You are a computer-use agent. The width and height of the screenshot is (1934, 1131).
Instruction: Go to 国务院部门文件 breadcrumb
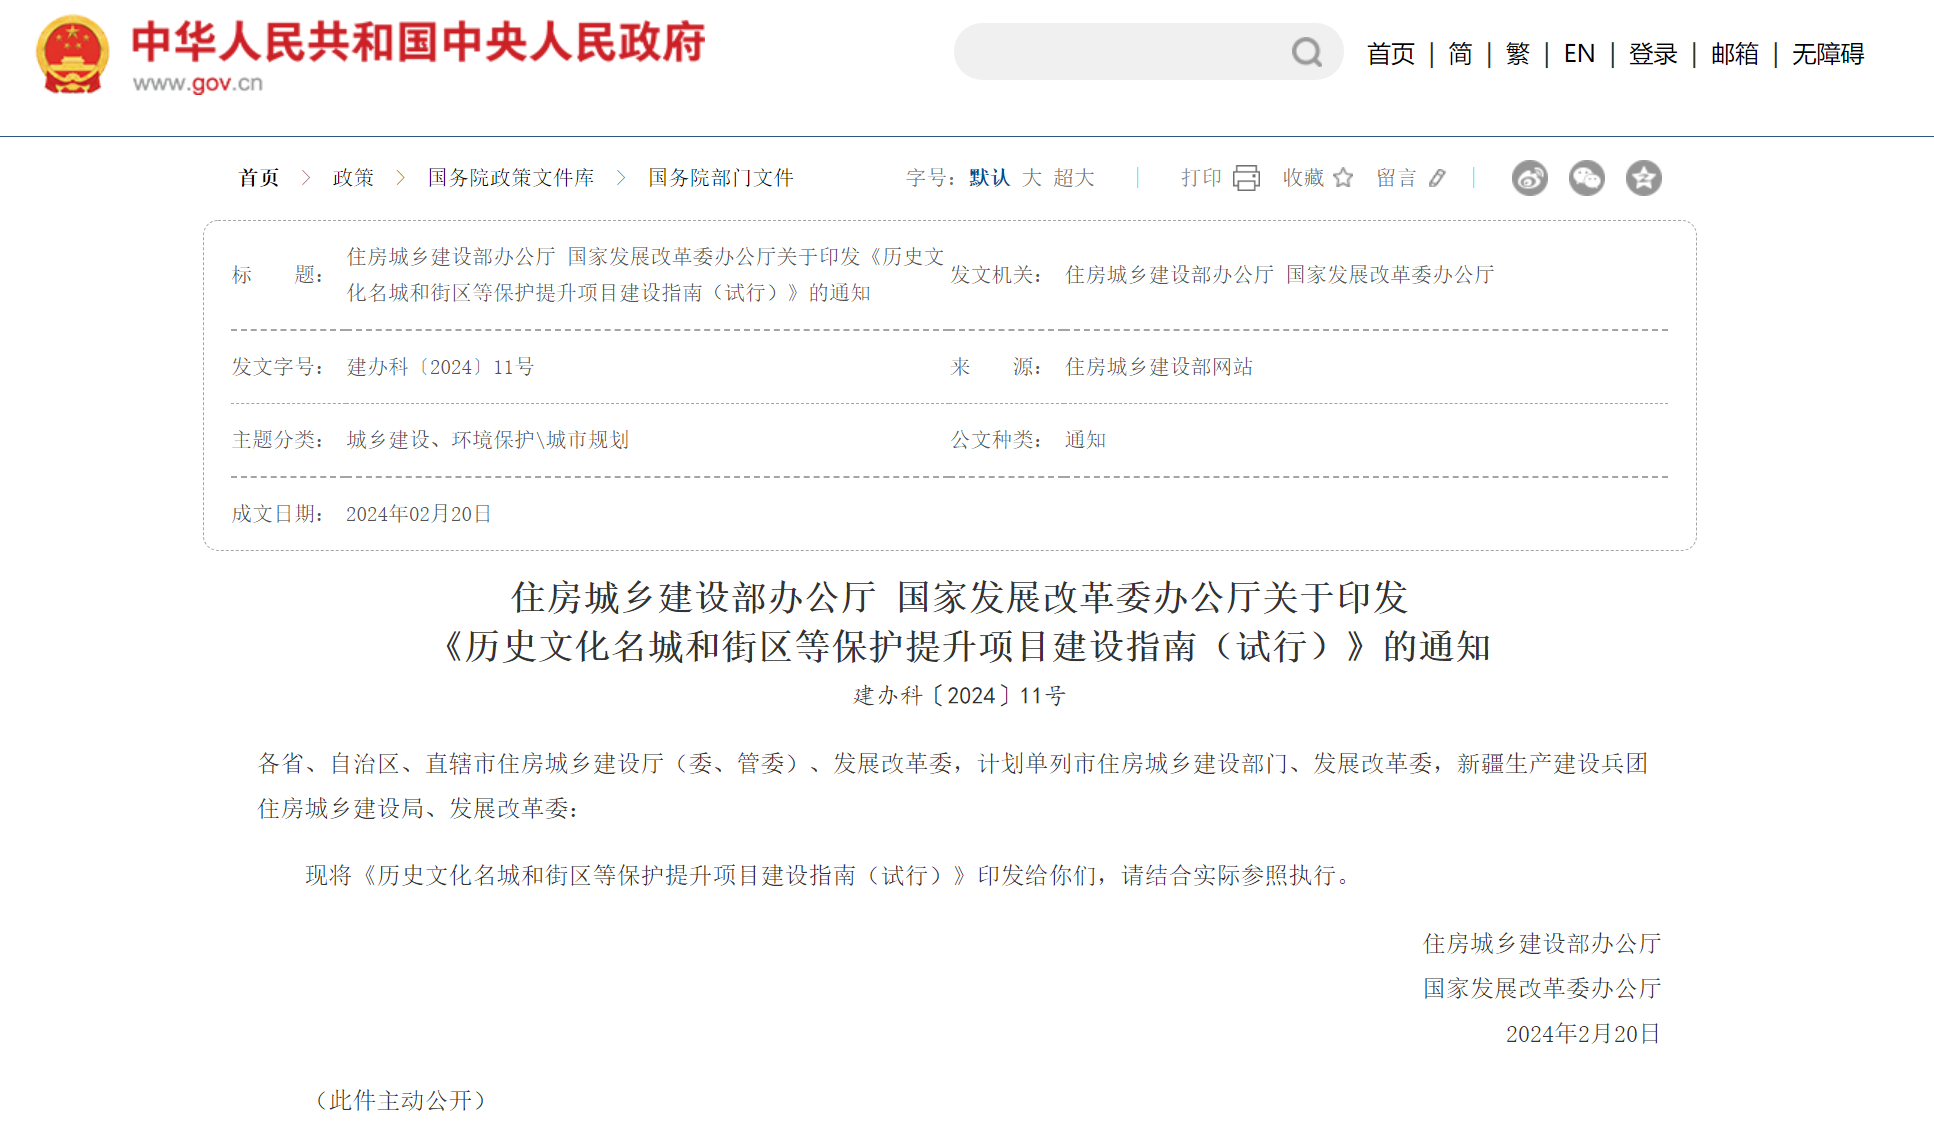pyautogui.click(x=720, y=178)
